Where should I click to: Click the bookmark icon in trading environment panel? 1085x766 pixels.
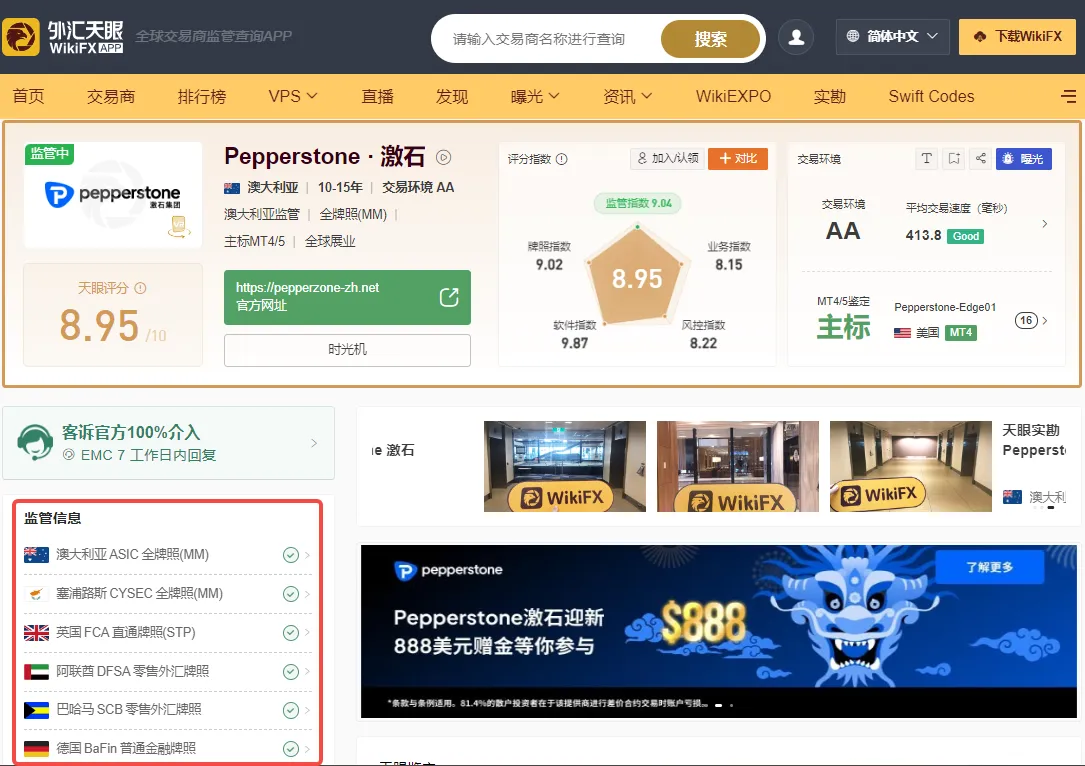(954, 158)
